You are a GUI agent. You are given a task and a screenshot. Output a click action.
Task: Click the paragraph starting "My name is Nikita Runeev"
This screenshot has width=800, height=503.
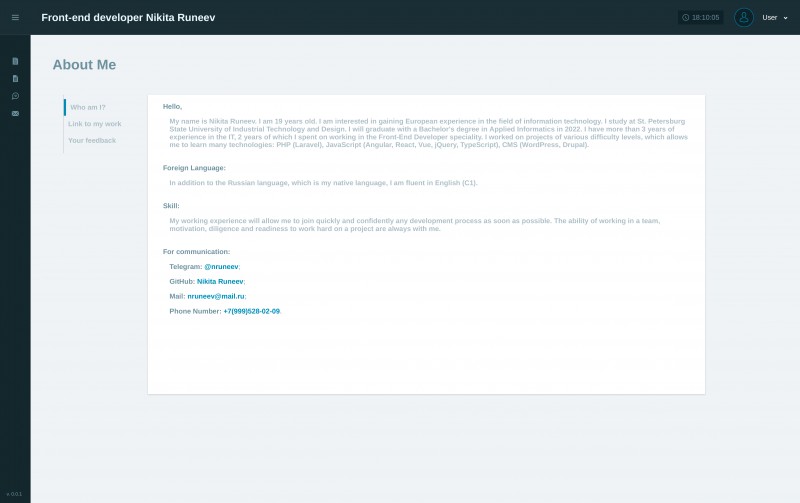pos(429,133)
